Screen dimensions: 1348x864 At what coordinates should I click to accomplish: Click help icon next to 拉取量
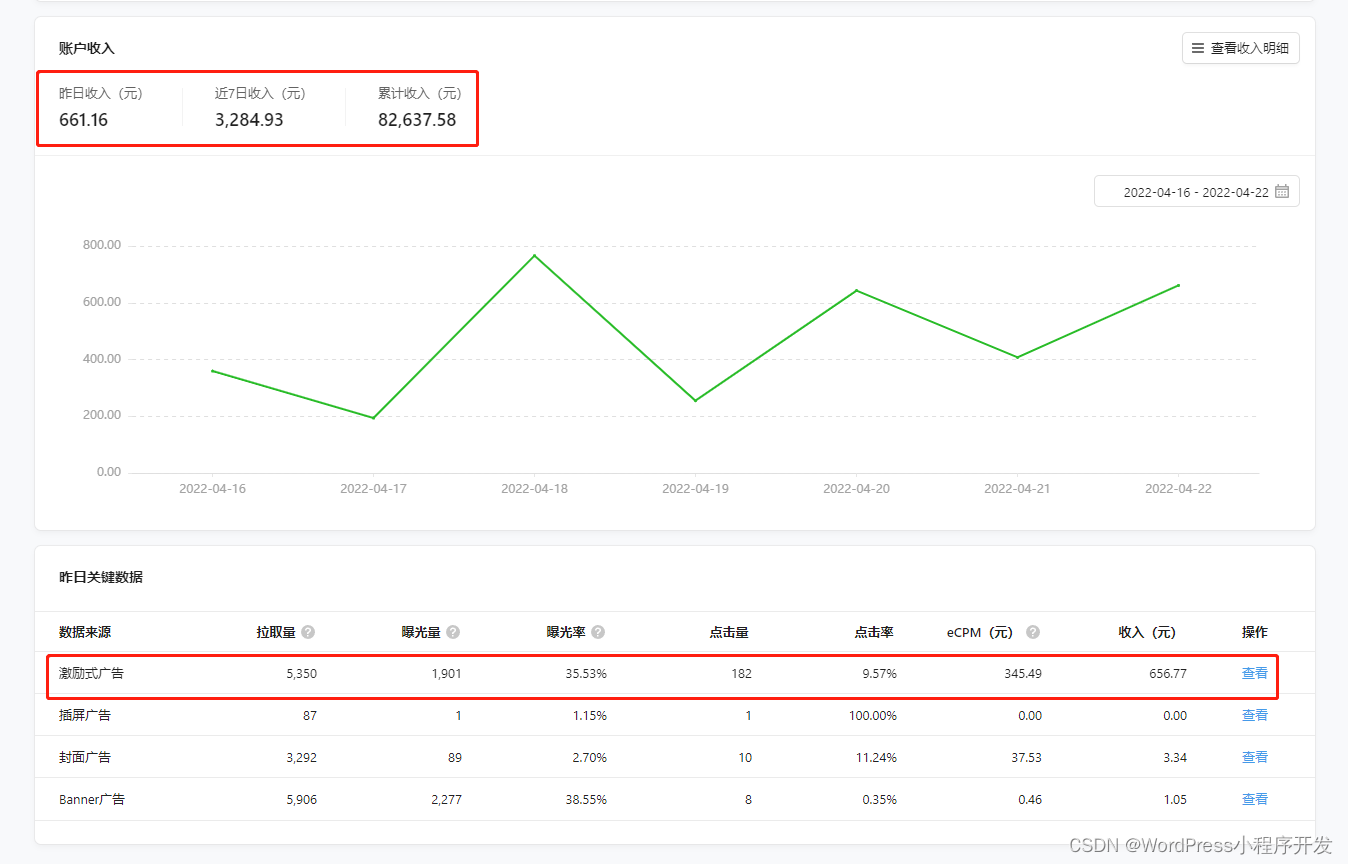pos(308,632)
